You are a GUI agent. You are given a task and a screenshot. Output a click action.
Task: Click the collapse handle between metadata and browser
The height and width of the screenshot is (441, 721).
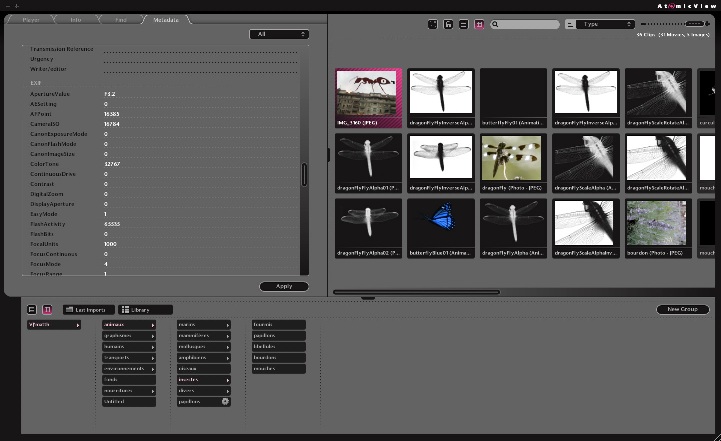point(328,155)
